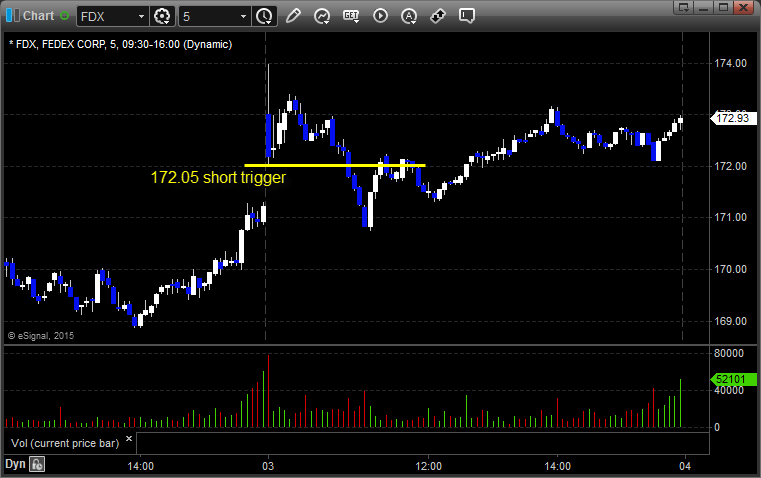Image resolution: width=761 pixels, height=478 pixels.
Task: Open the circled A icon menu
Action: click(x=409, y=16)
